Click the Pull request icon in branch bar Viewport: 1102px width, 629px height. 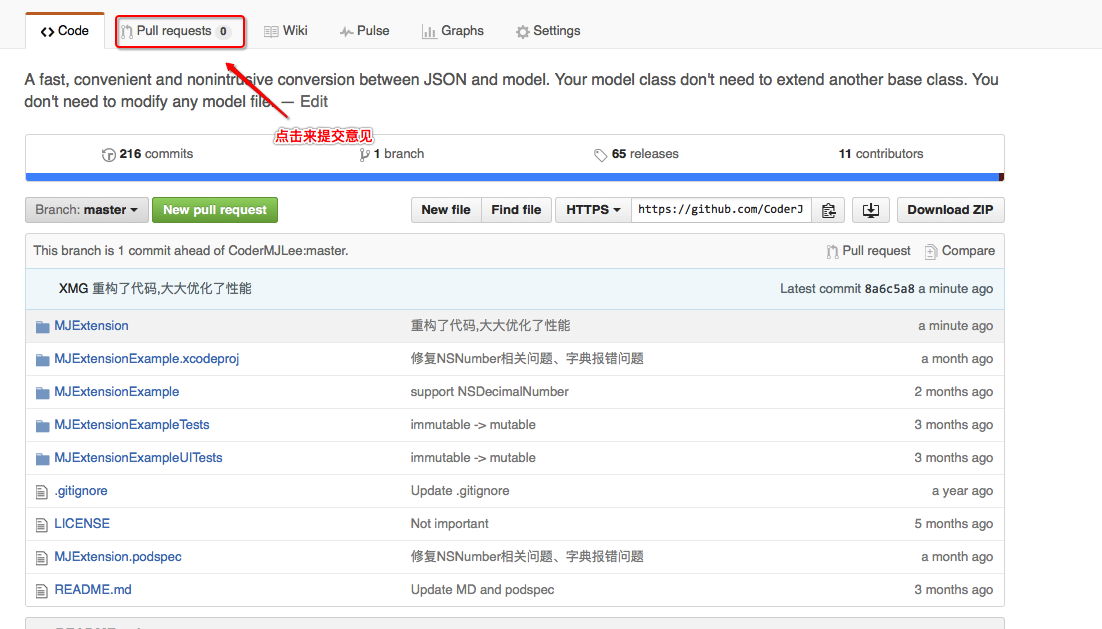point(832,252)
